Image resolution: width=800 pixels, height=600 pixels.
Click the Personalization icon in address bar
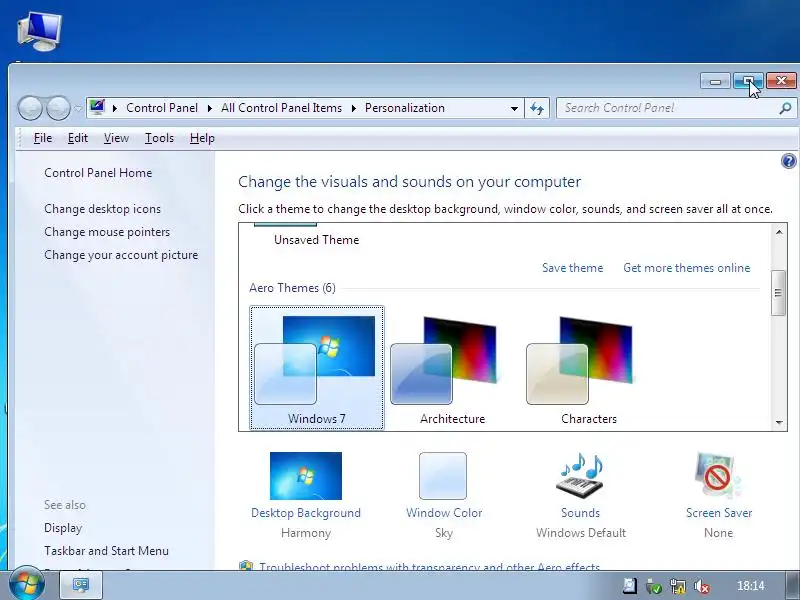(97, 108)
